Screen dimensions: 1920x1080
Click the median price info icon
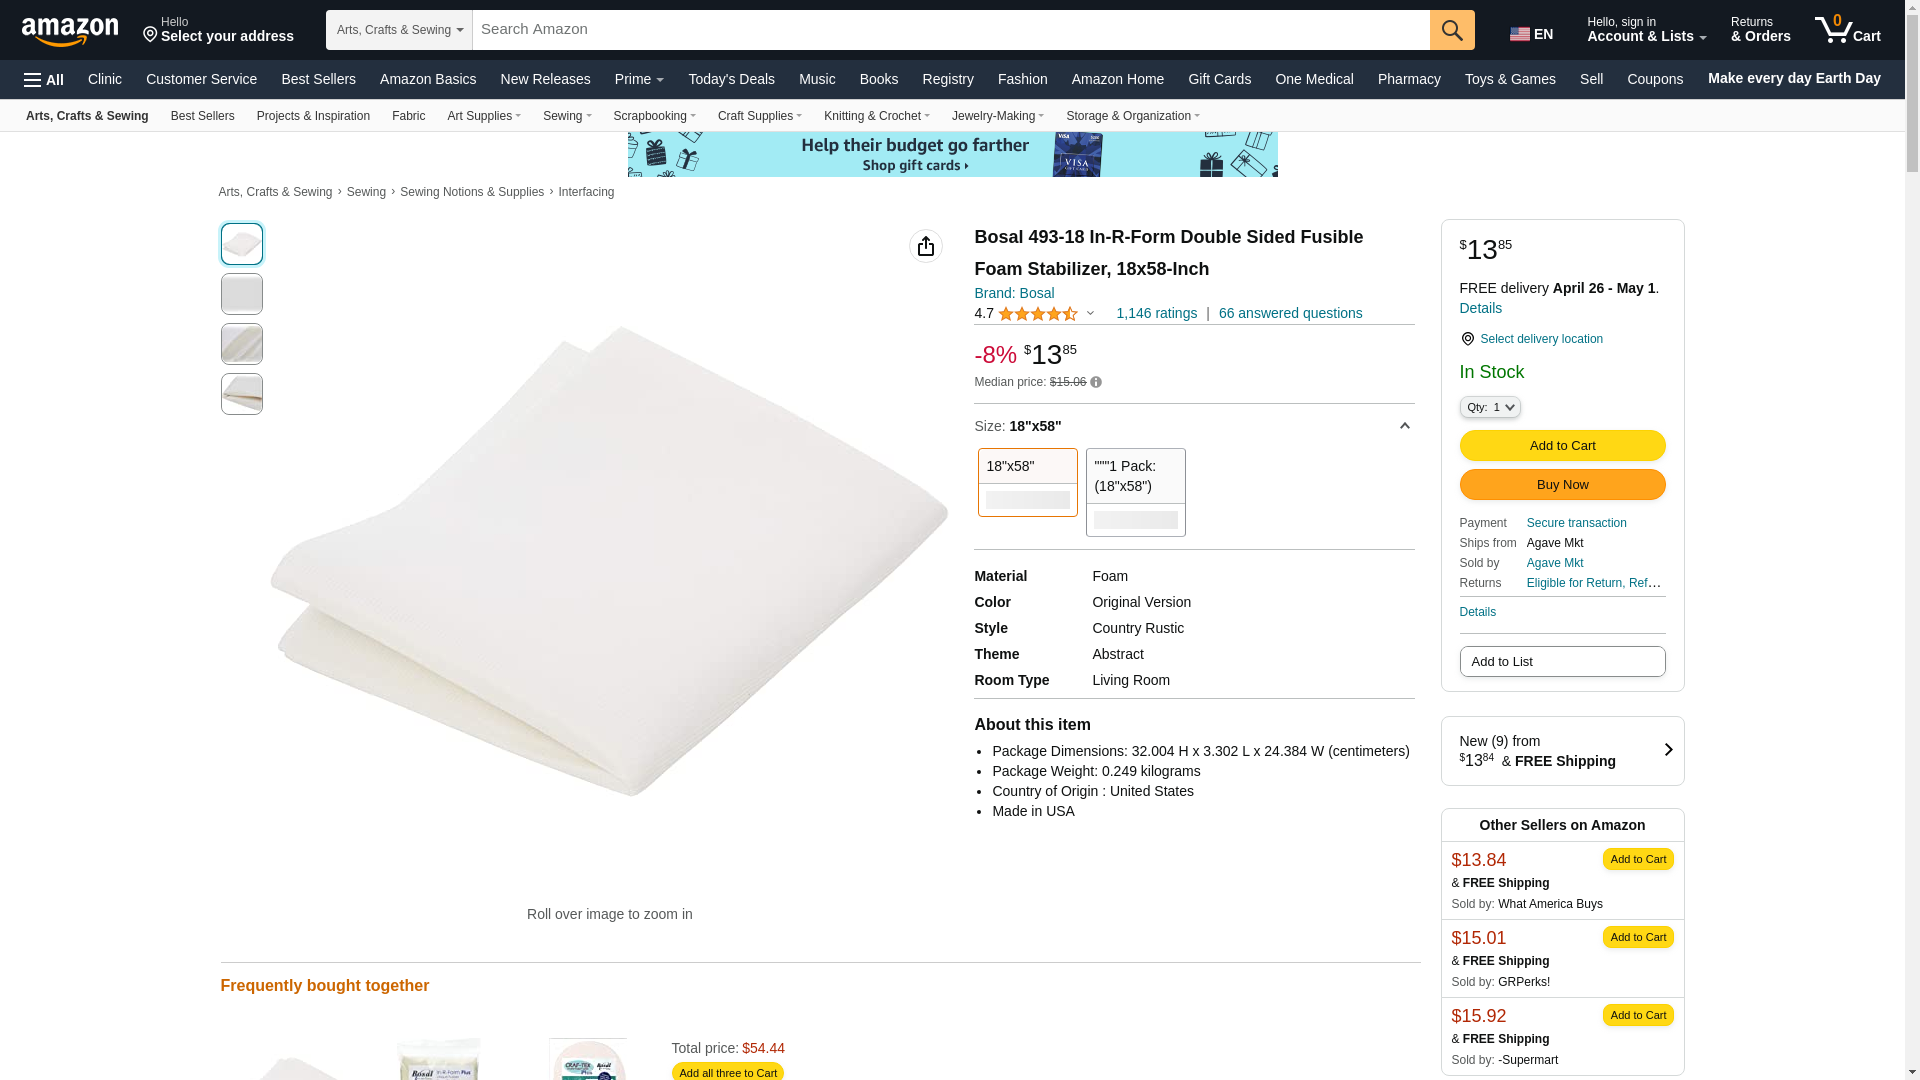tap(1096, 382)
